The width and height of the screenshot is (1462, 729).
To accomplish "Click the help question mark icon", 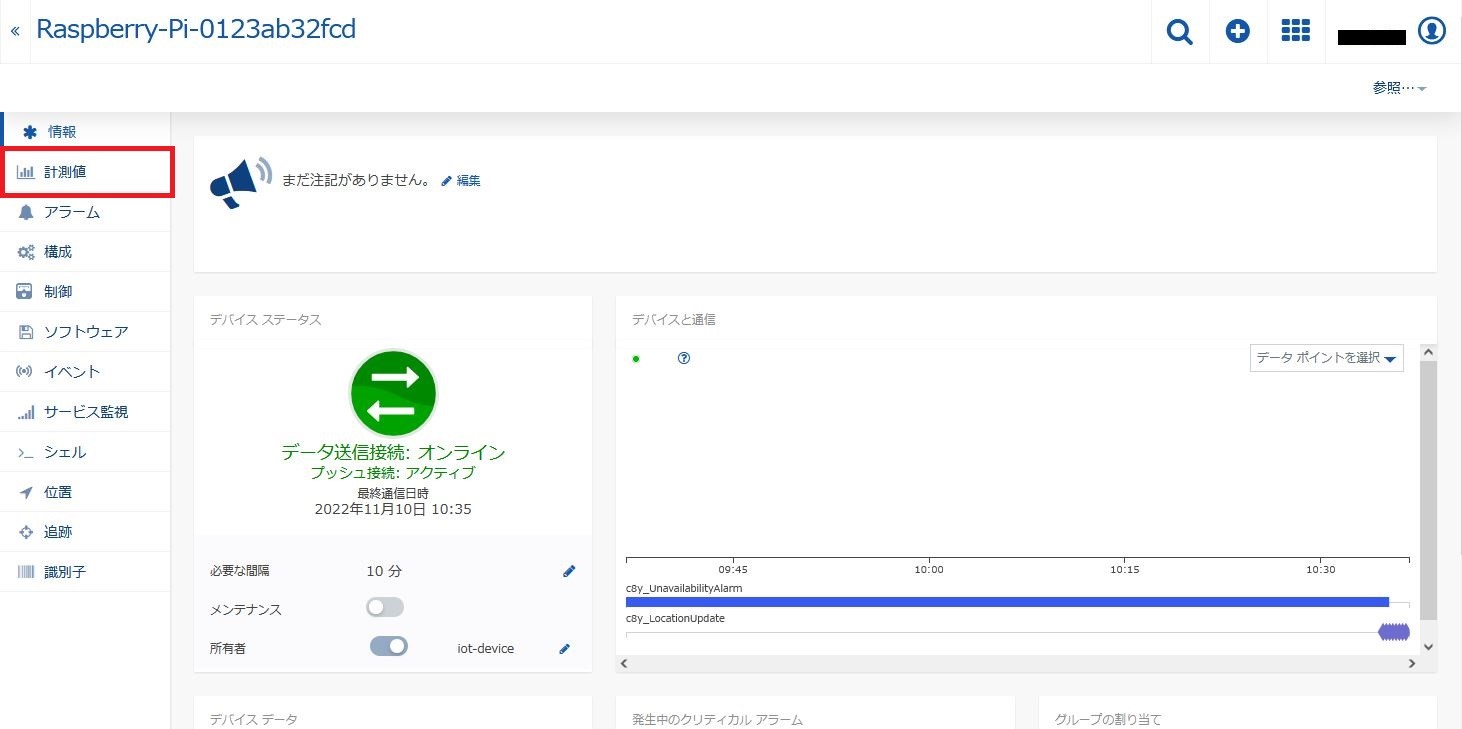I will click(x=684, y=358).
